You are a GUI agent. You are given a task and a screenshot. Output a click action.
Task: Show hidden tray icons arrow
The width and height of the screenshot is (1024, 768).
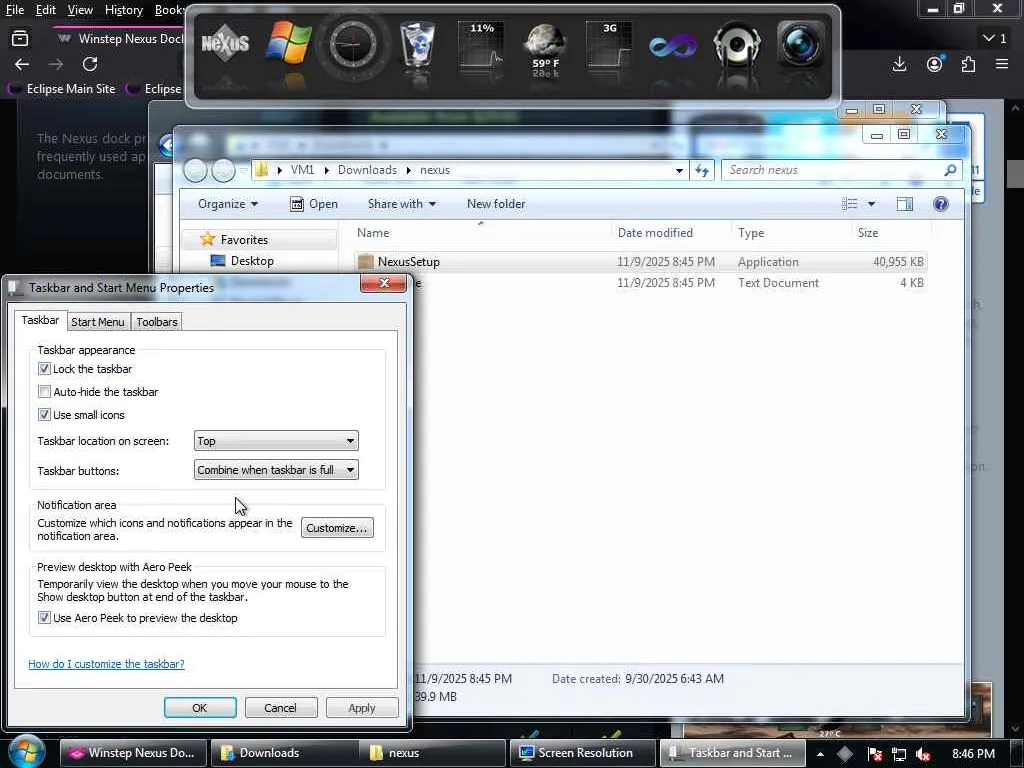pos(820,754)
